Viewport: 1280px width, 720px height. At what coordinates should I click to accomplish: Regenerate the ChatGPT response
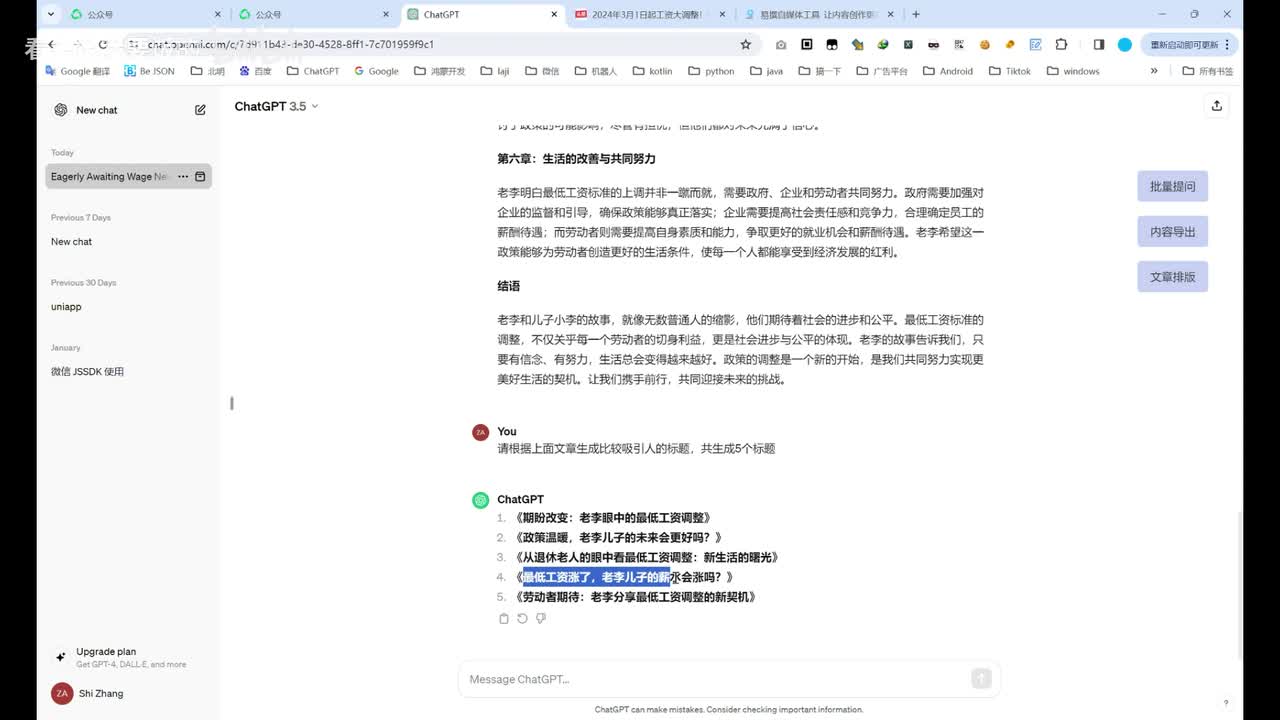click(x=522, y=619)
